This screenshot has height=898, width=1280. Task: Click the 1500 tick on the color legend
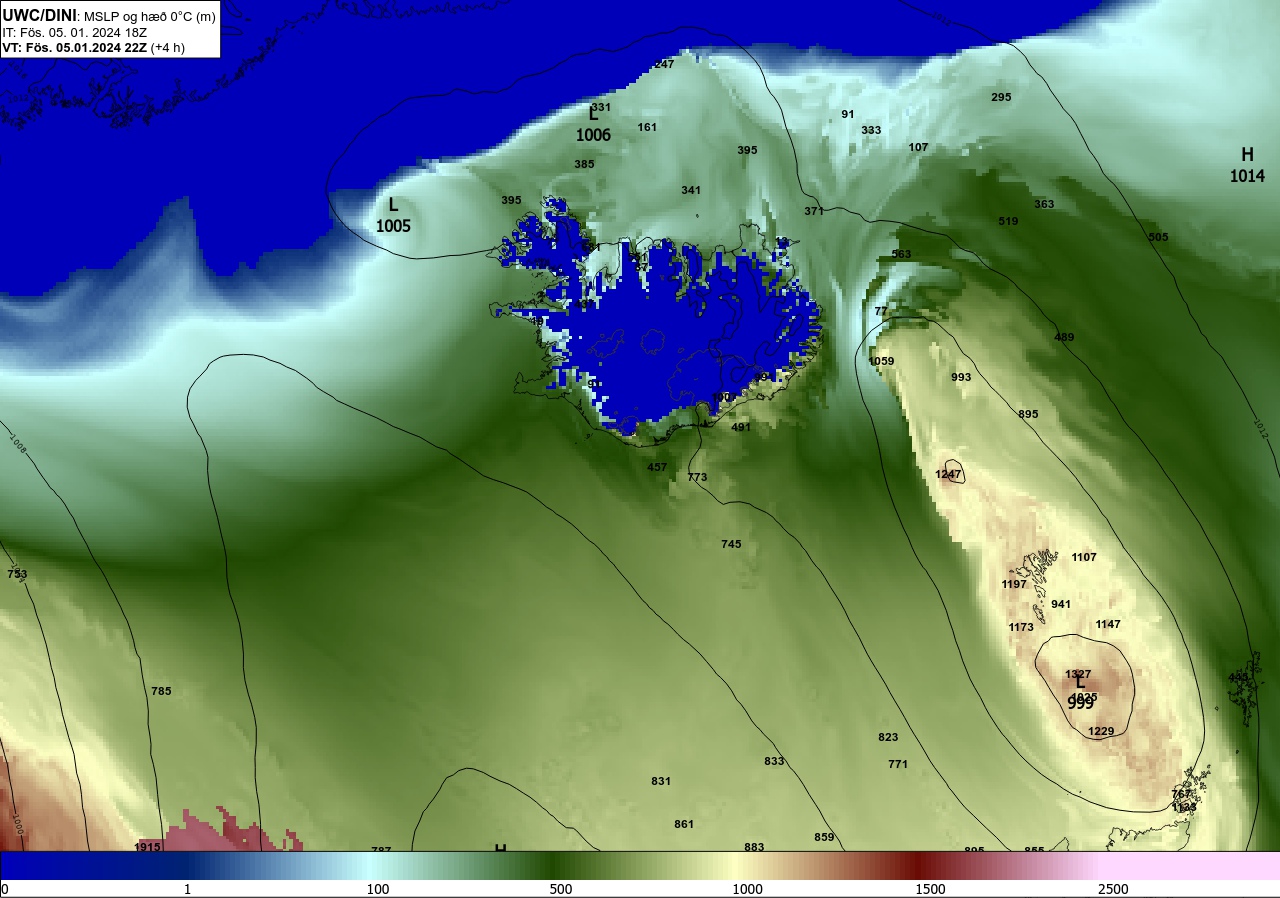click(930, 889)
